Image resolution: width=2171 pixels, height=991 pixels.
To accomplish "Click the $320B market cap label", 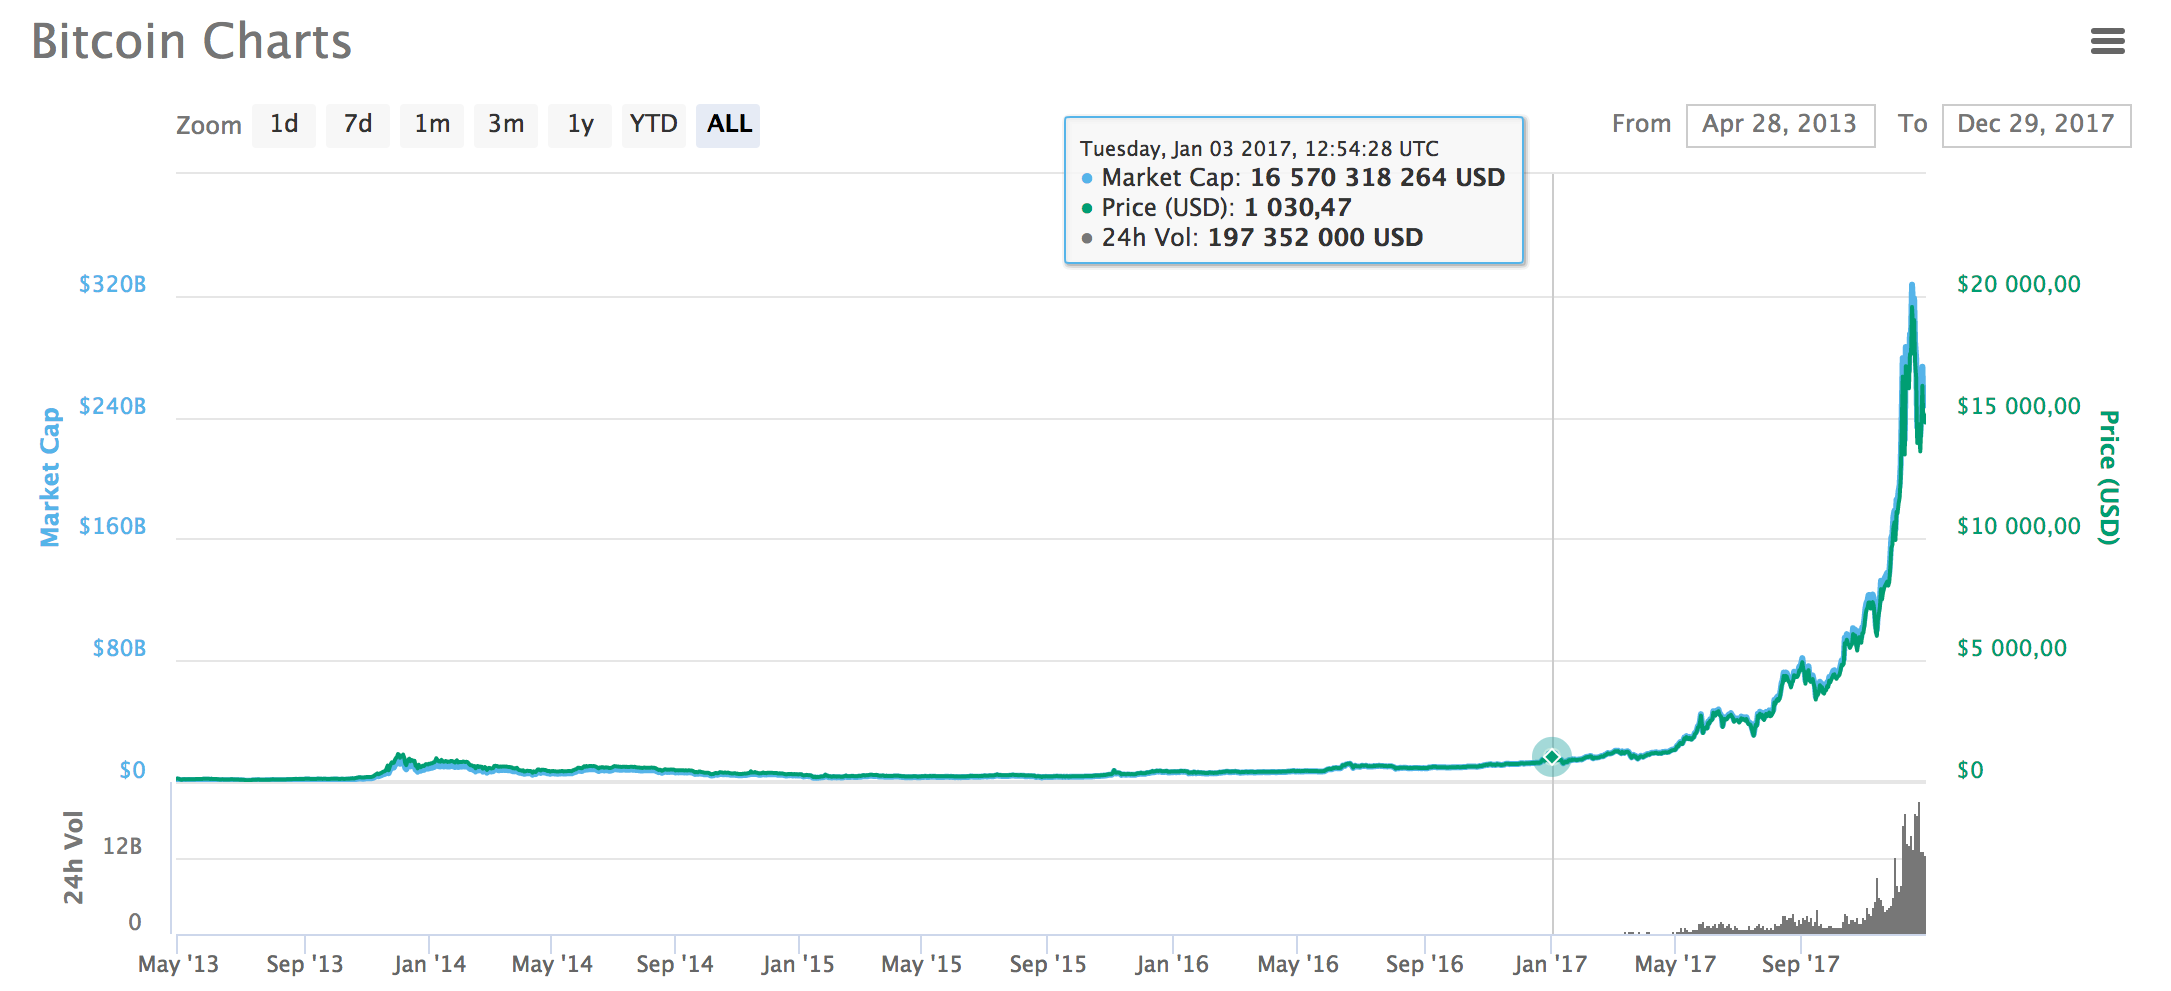I will click(x=113, y=284).
